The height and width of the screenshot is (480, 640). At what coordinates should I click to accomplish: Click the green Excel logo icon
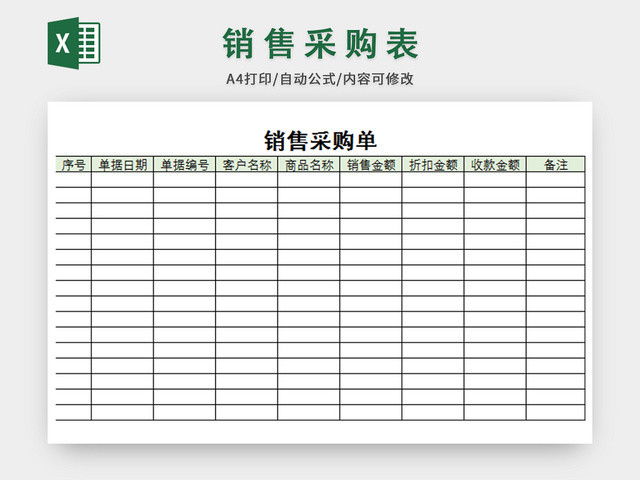point(74,43)
